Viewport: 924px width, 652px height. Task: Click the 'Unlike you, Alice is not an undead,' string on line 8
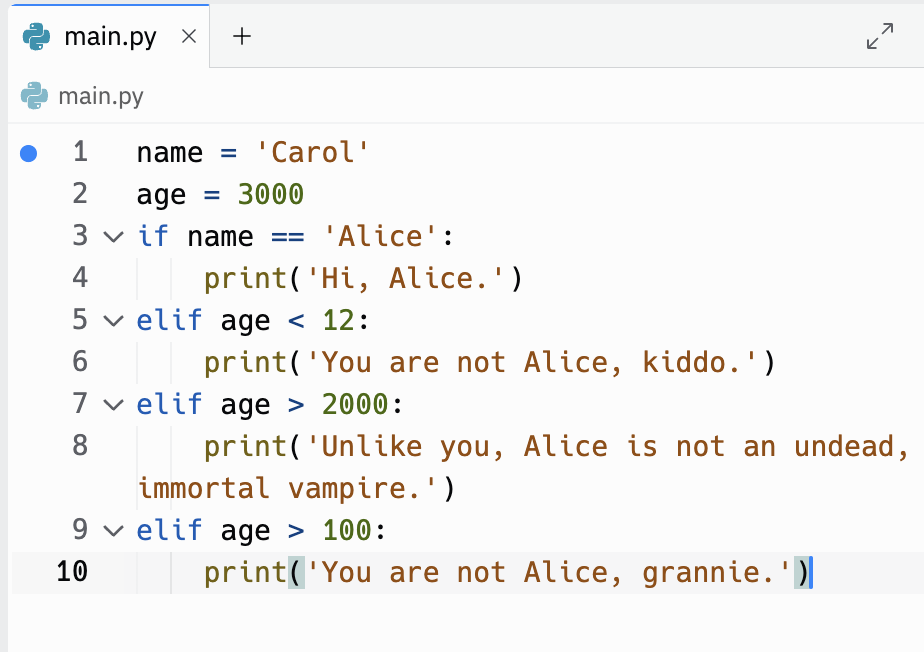coord(608,447)
